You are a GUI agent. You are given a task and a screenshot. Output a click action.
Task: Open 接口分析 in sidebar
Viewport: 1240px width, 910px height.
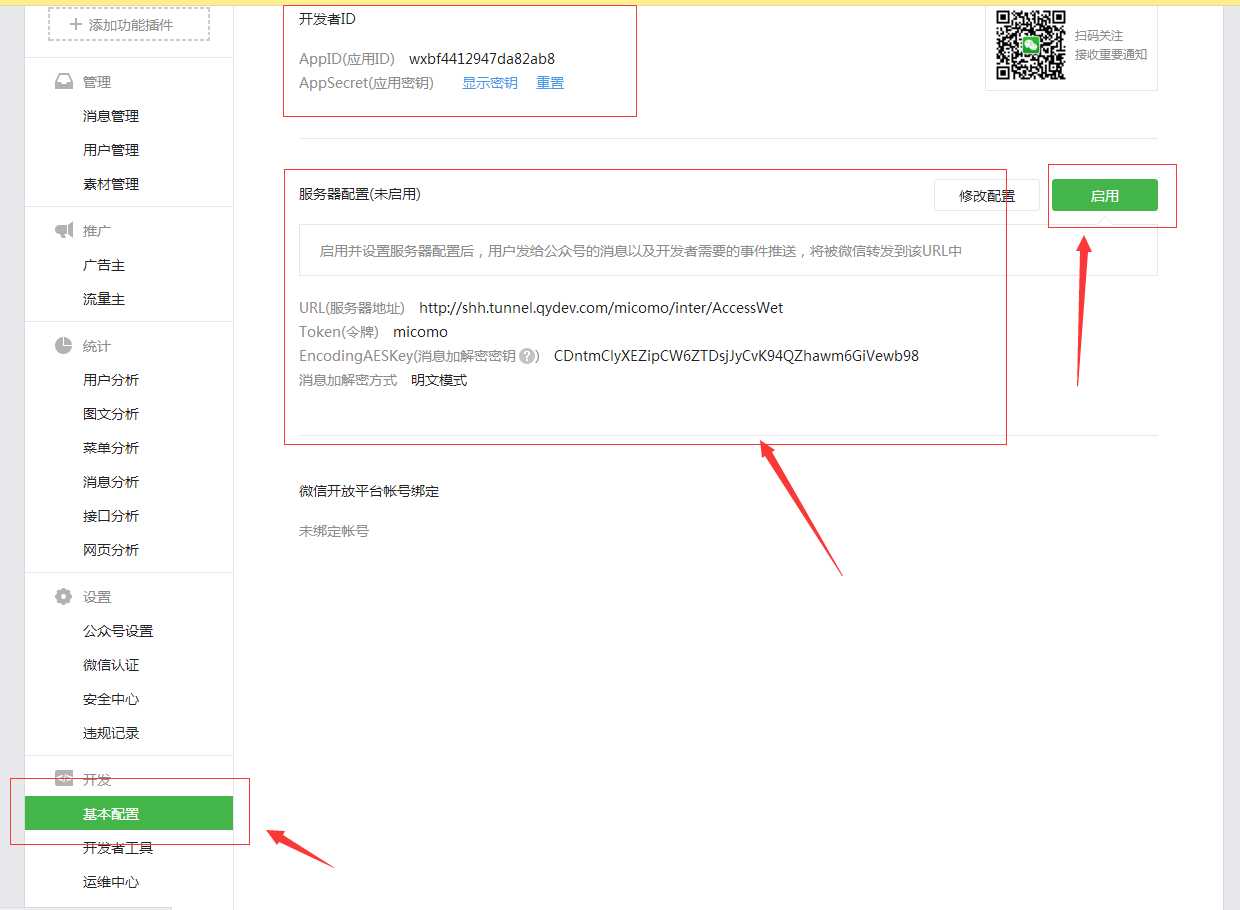coord(111,516)
